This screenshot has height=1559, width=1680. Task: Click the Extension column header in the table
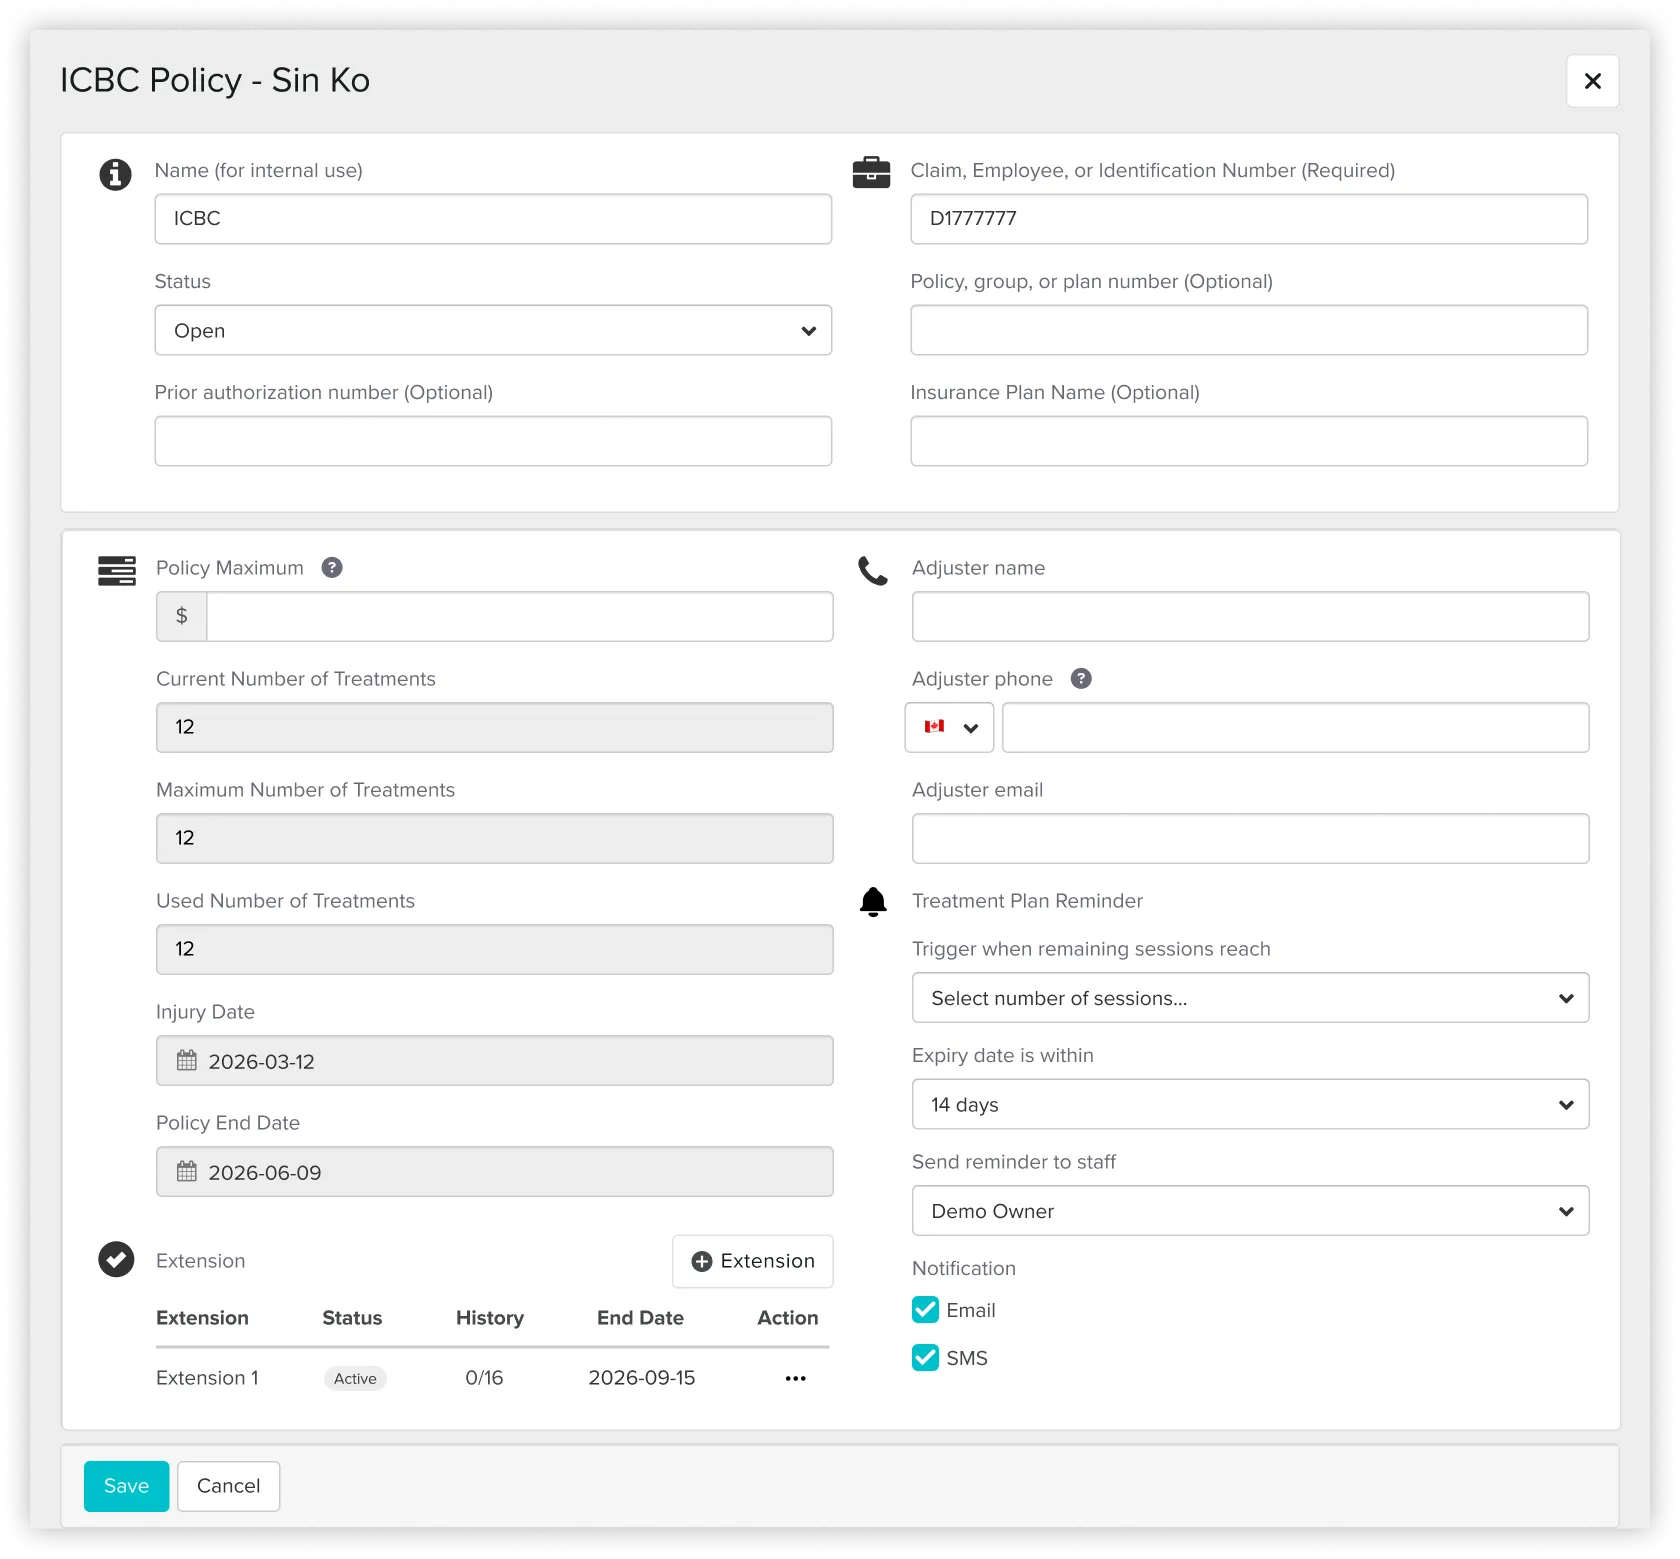coord(202,1318)
